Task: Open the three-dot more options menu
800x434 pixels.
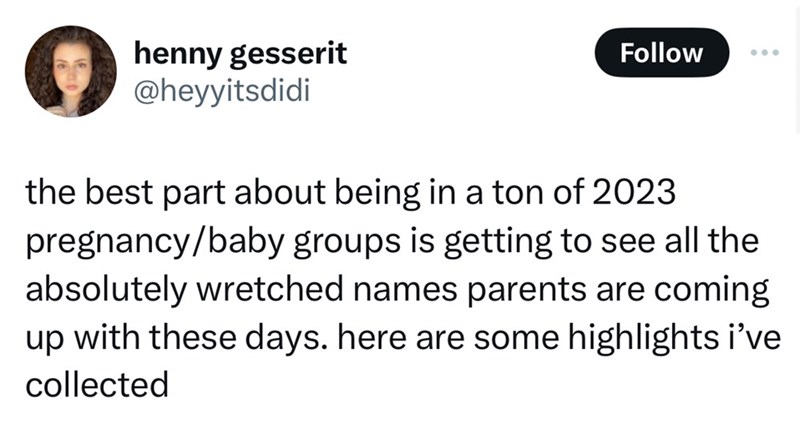Action: (767, 52)
